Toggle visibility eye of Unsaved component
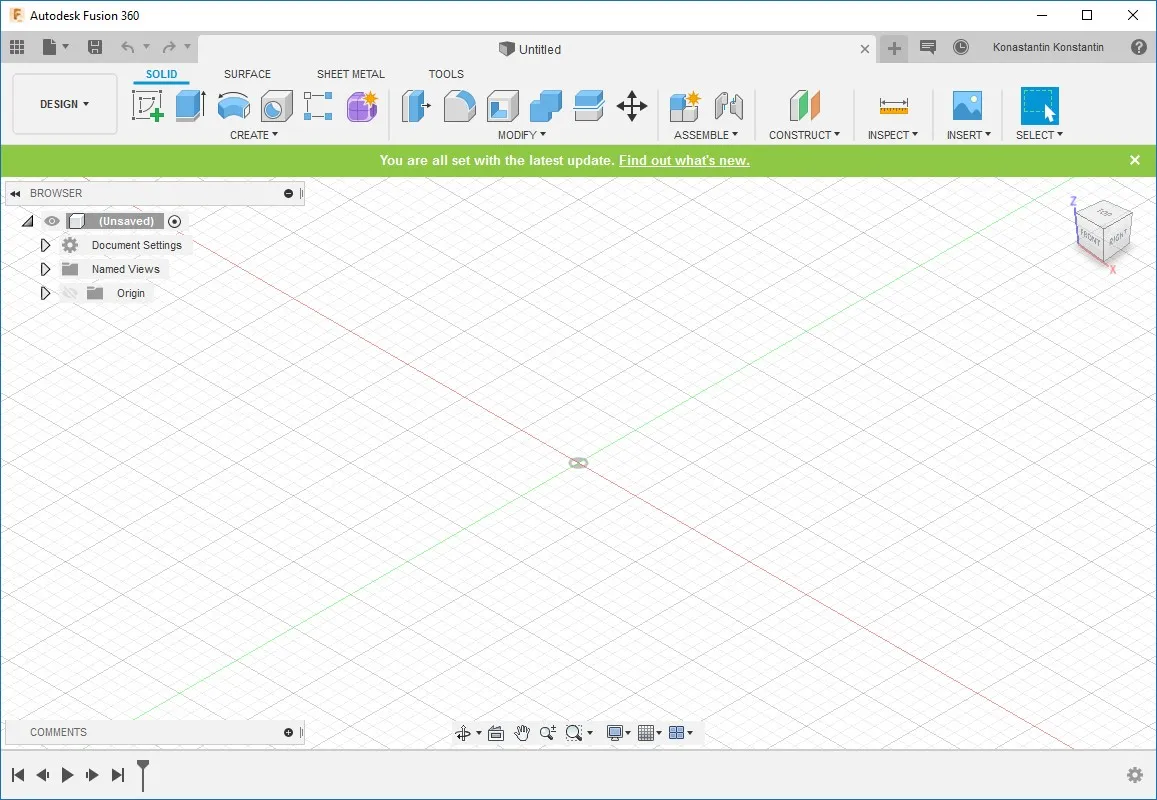The height and width of the screenshot is (800, 1157). [51, 221]
